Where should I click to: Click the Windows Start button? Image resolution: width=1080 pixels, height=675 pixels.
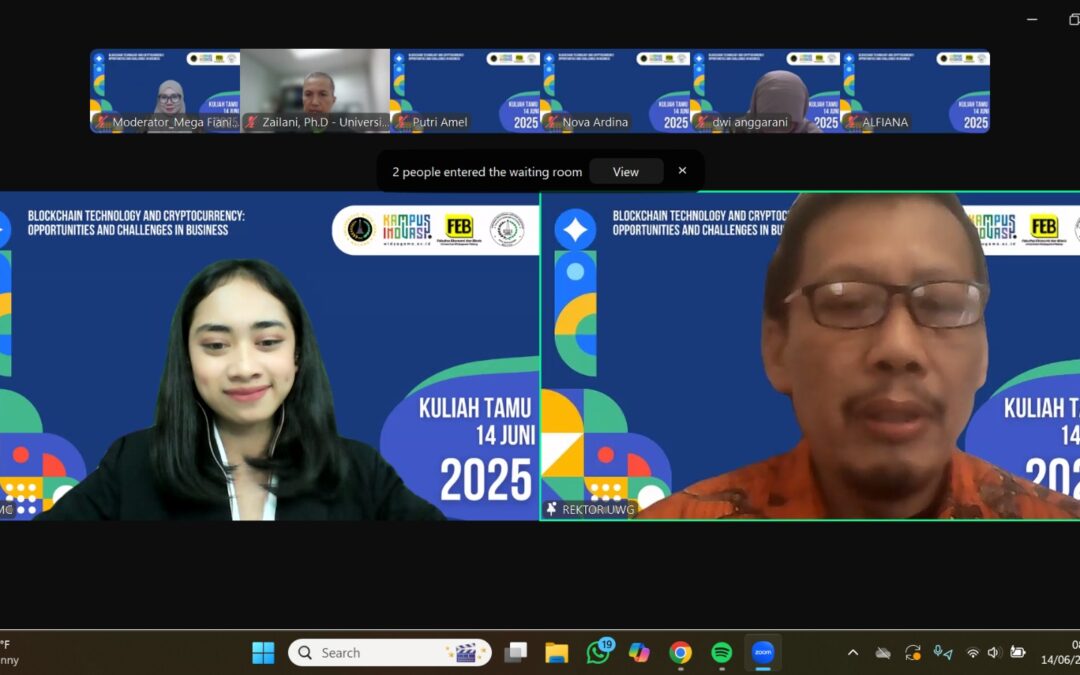point(263,652)
